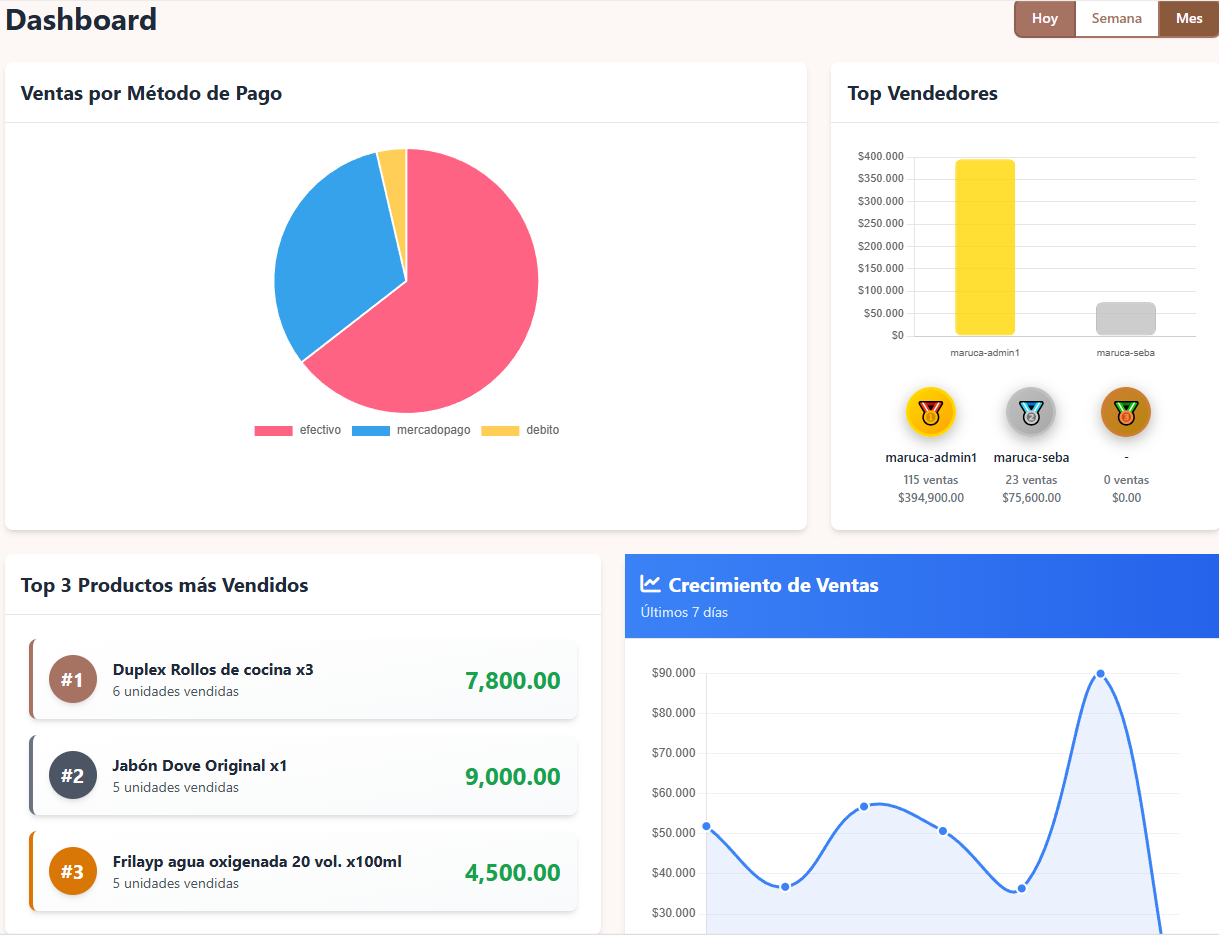Click the bronze medal icon
The width and height of the screenshot is (1219, 935).
coord(1125,412)
